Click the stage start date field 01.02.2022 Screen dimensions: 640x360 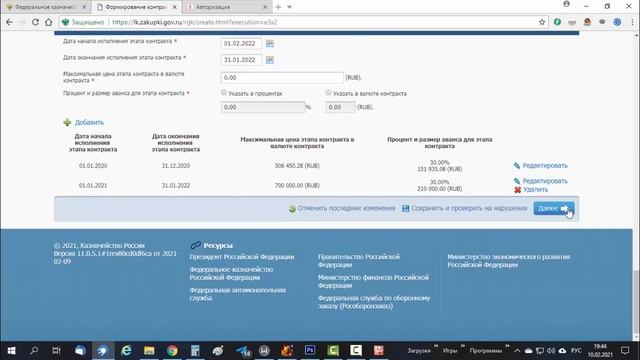241,43
